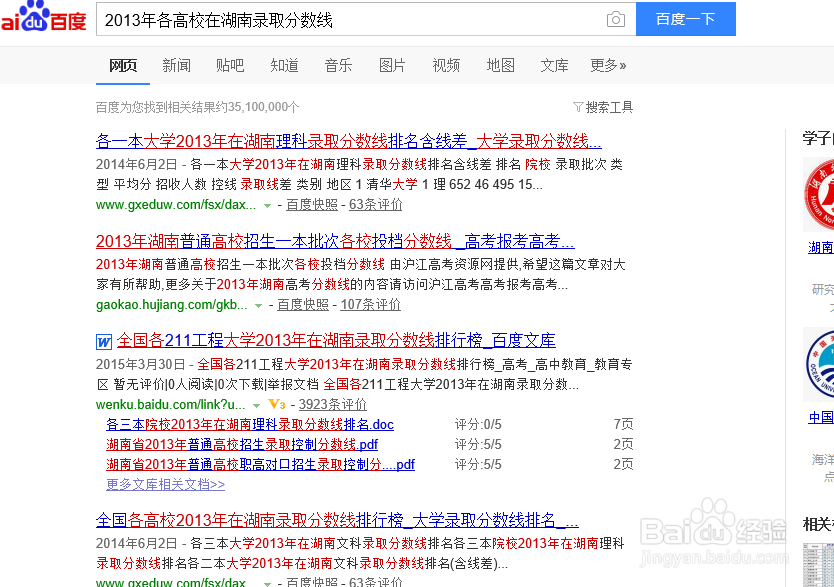Viewport: 834px width, 587px height.
Task: Click the 7页 page count text
Action: click(623, 424)
